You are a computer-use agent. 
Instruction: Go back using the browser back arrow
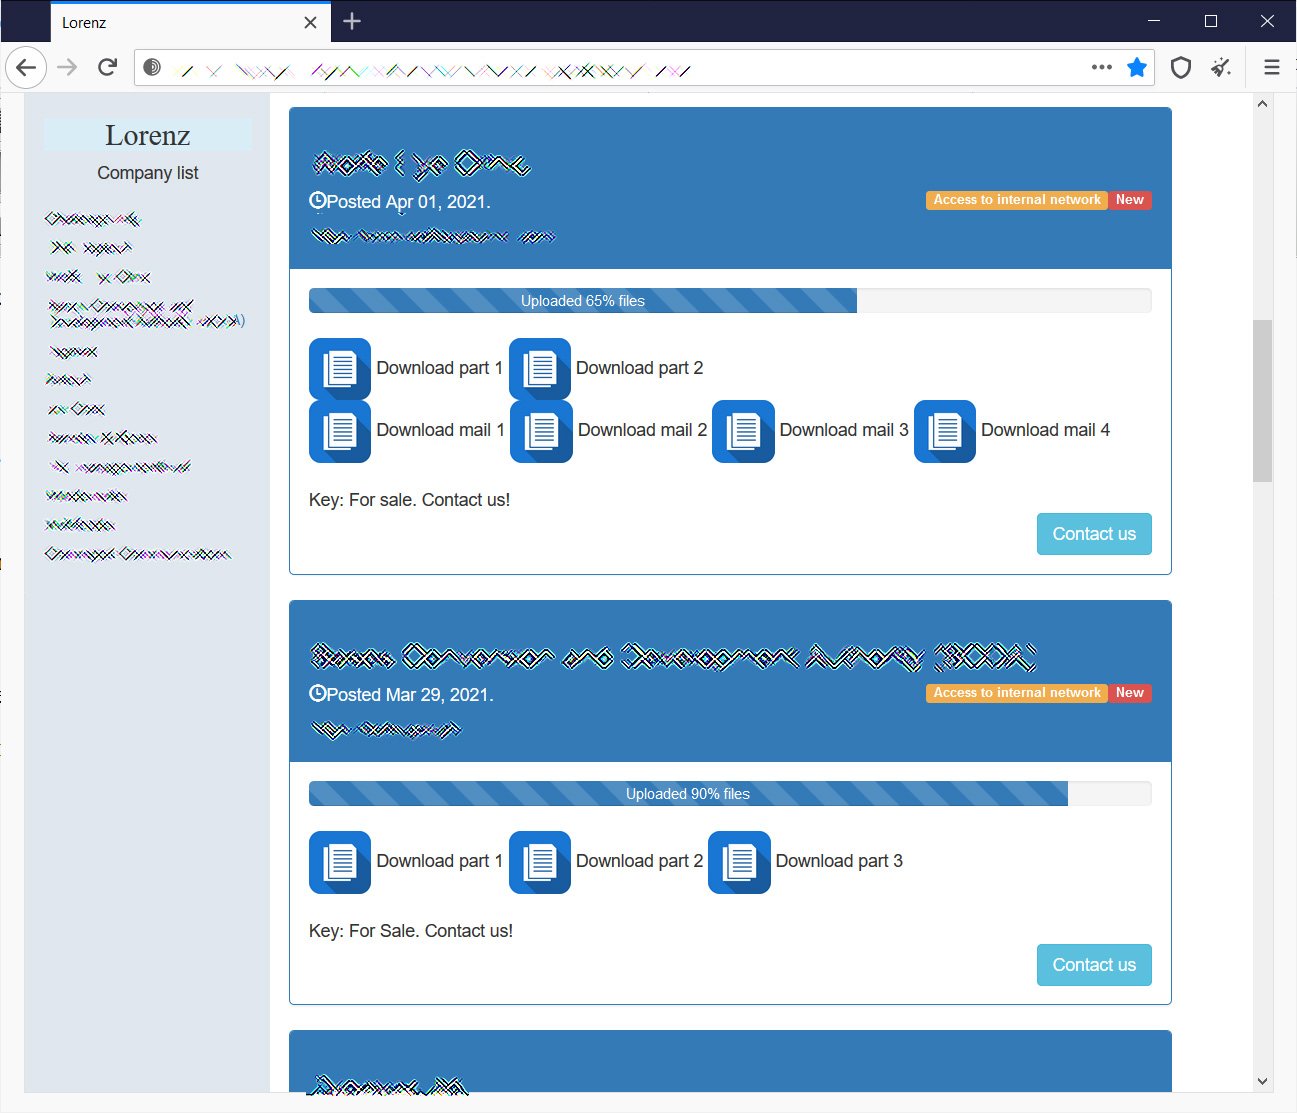click(x=26, y=67)
